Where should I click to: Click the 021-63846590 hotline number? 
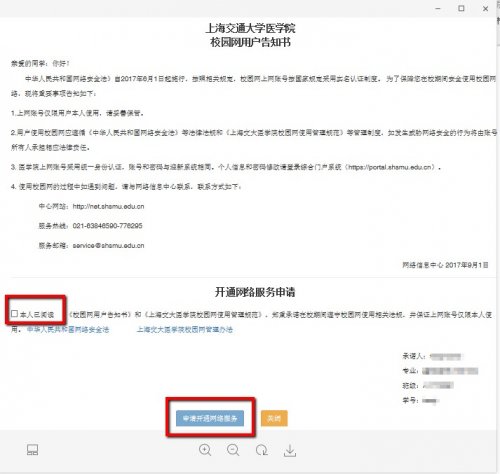coord(107,226)
